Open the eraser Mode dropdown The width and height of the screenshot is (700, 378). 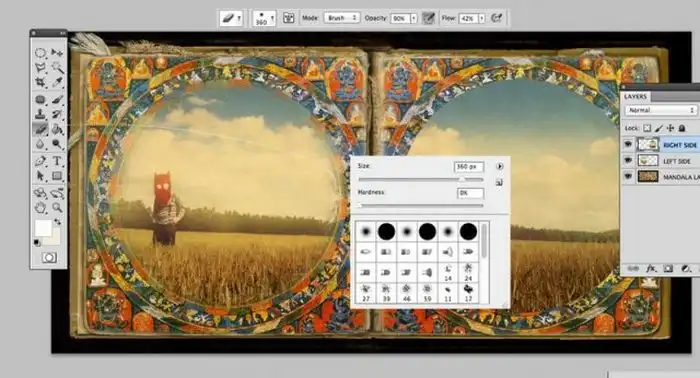(x=342, y=18)
